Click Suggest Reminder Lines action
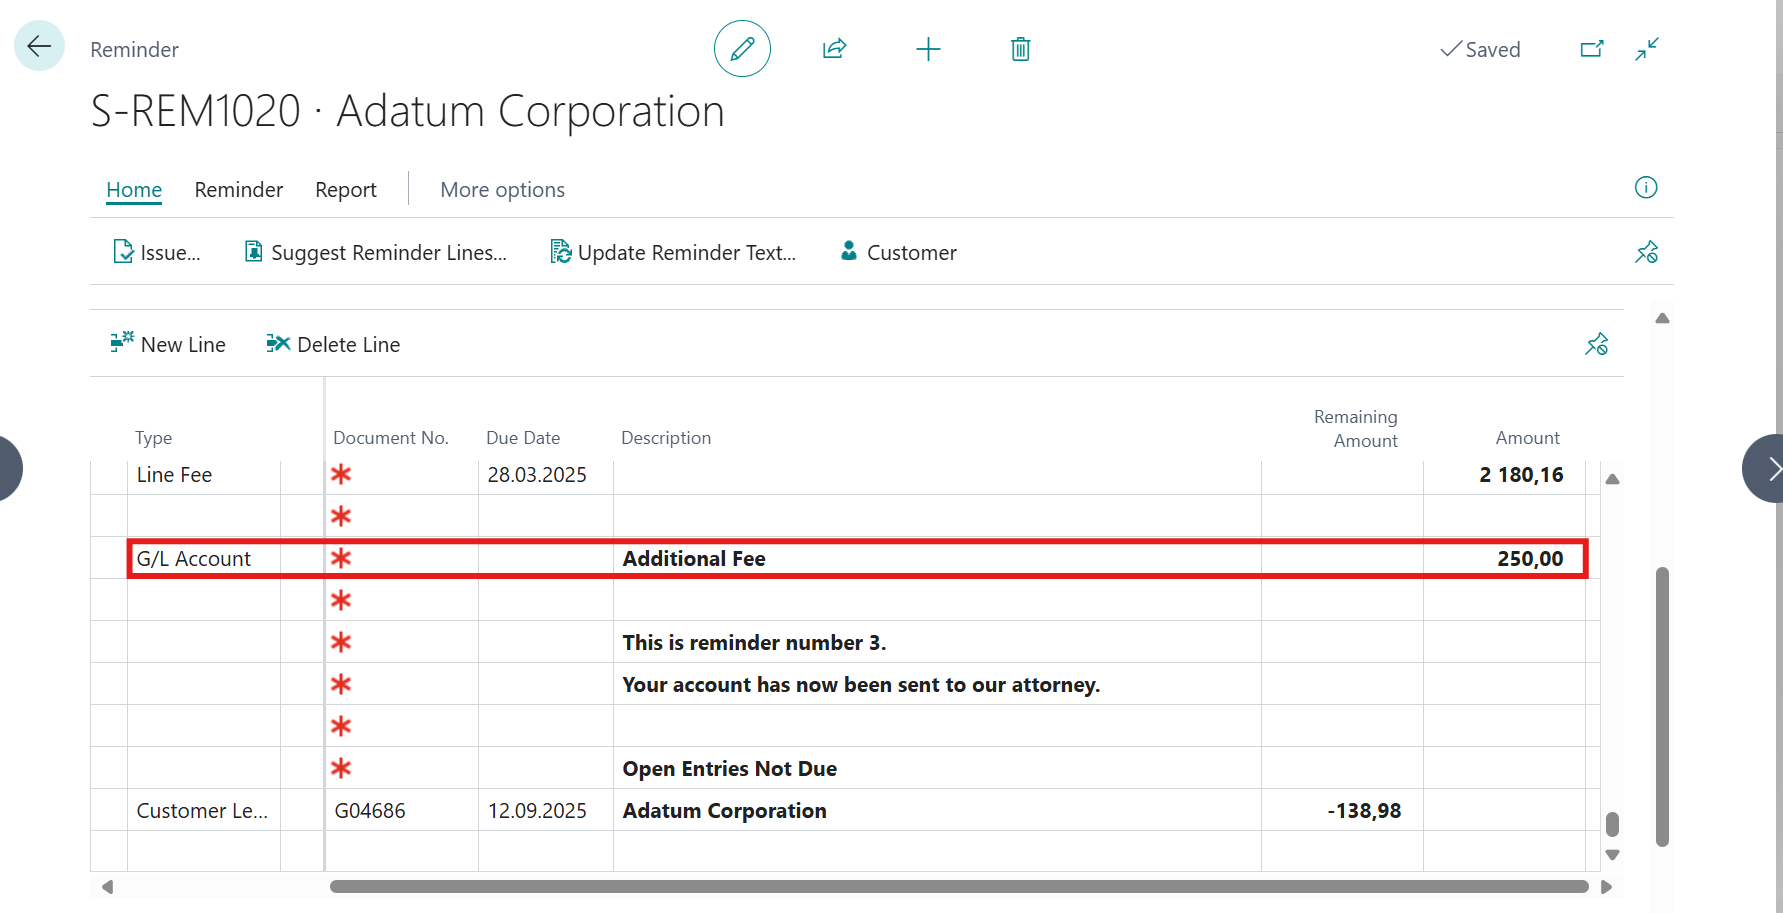This screenshot has width=1783, height=913. [x=376, y=253]
